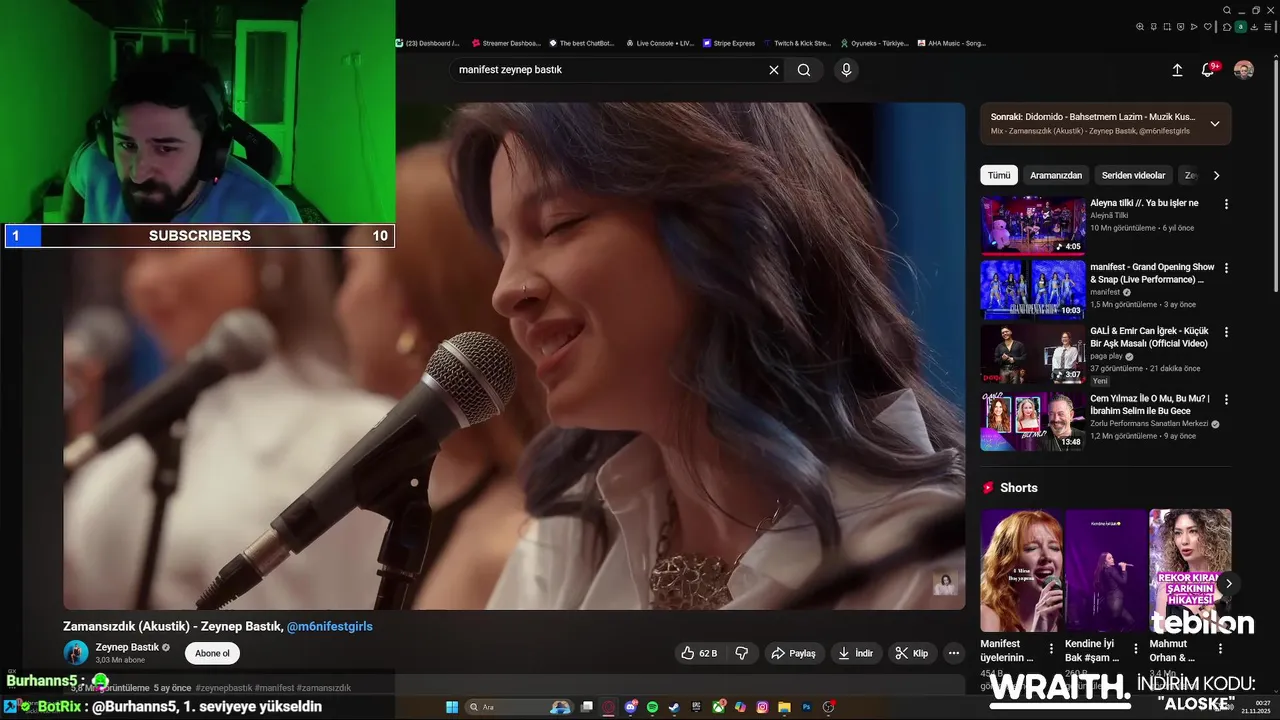Click the #zeynepbastık hashtag

pyautogui.click(x=223, y=688)
